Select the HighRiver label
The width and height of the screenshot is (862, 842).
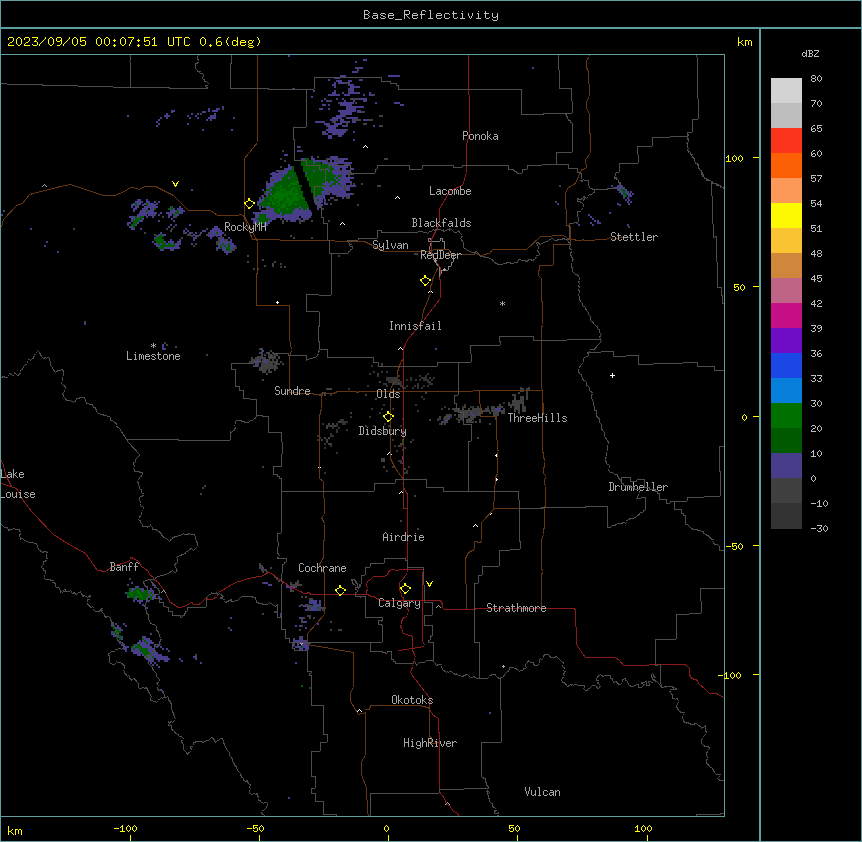[x=430, y=743]
